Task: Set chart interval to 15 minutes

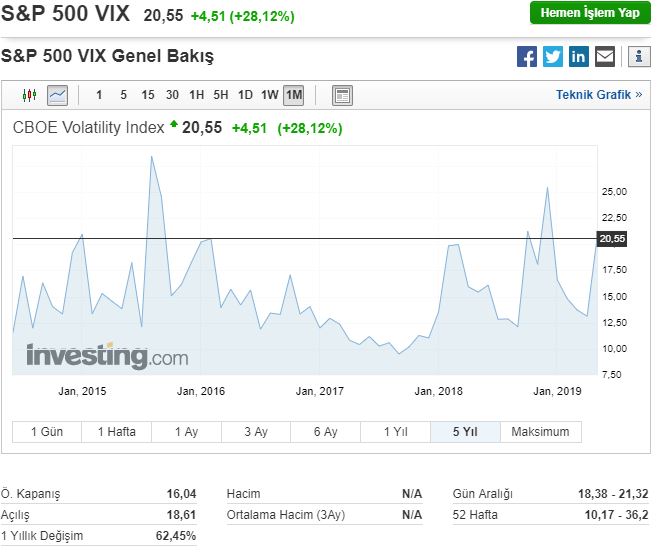Action: tap(148, 95)
